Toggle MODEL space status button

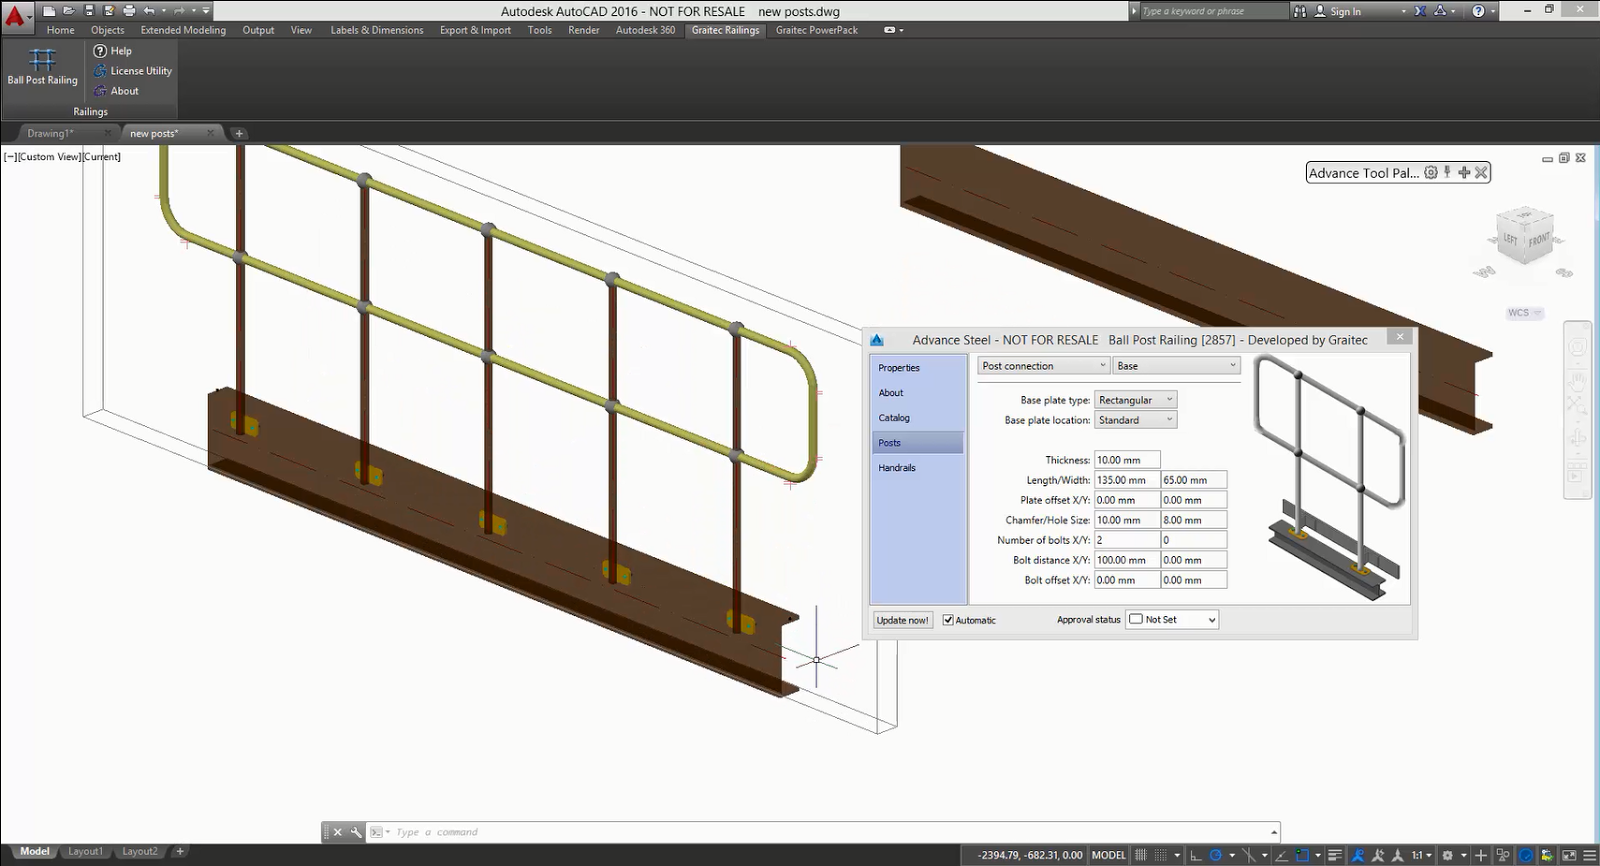1108,855
